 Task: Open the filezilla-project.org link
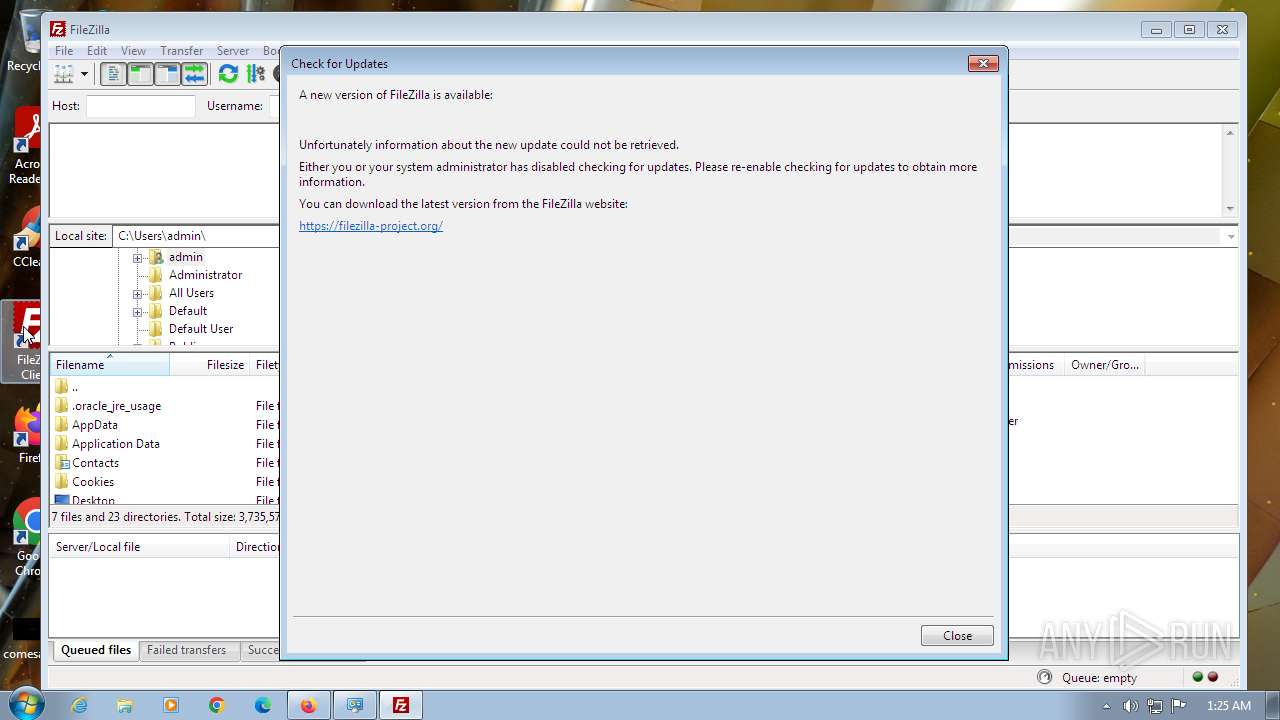tap(371, 226)
